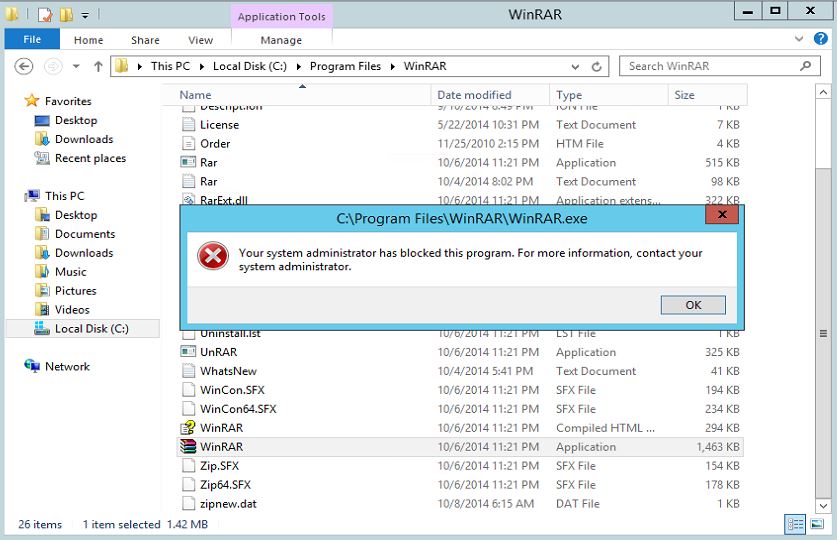
Task: Switch to large thumbnails view in status bar
Action: pyautogui.click(x=817, y=524)
